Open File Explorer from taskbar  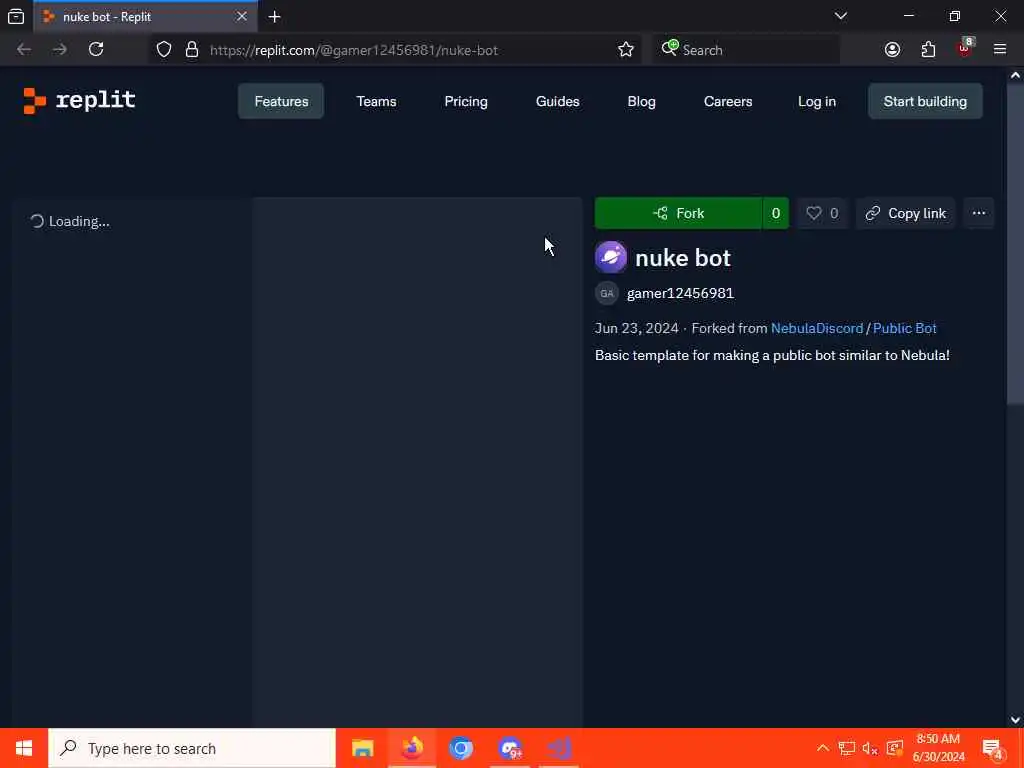tap(362, 748)
